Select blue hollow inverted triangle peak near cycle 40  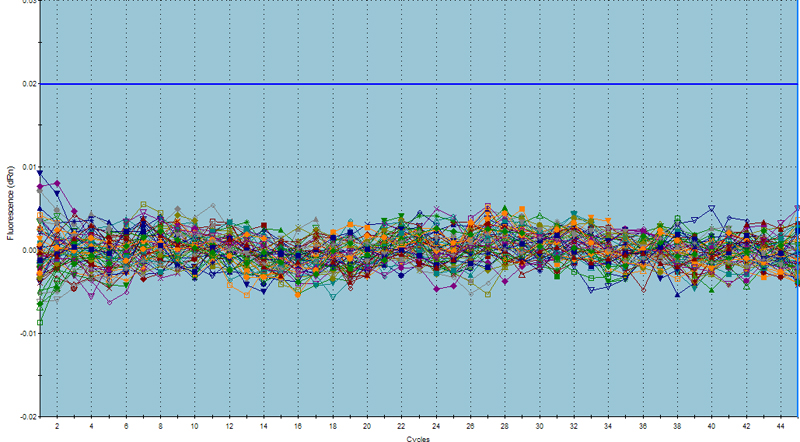711,208
